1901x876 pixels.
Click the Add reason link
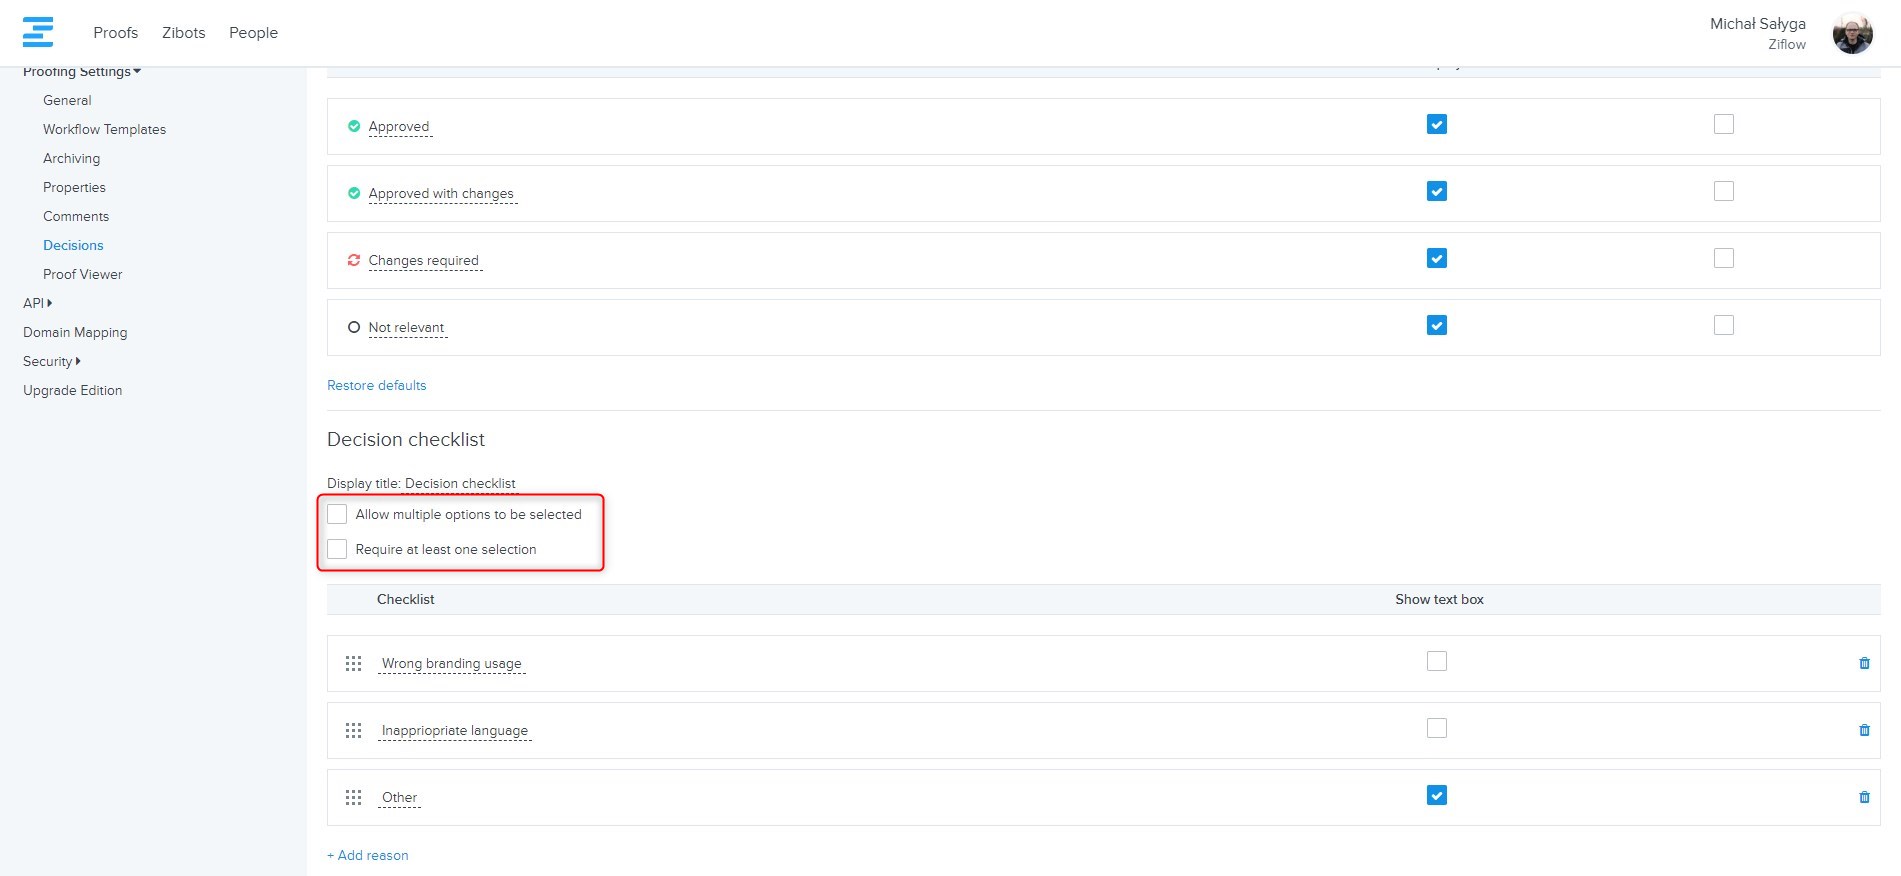(368, 855)
